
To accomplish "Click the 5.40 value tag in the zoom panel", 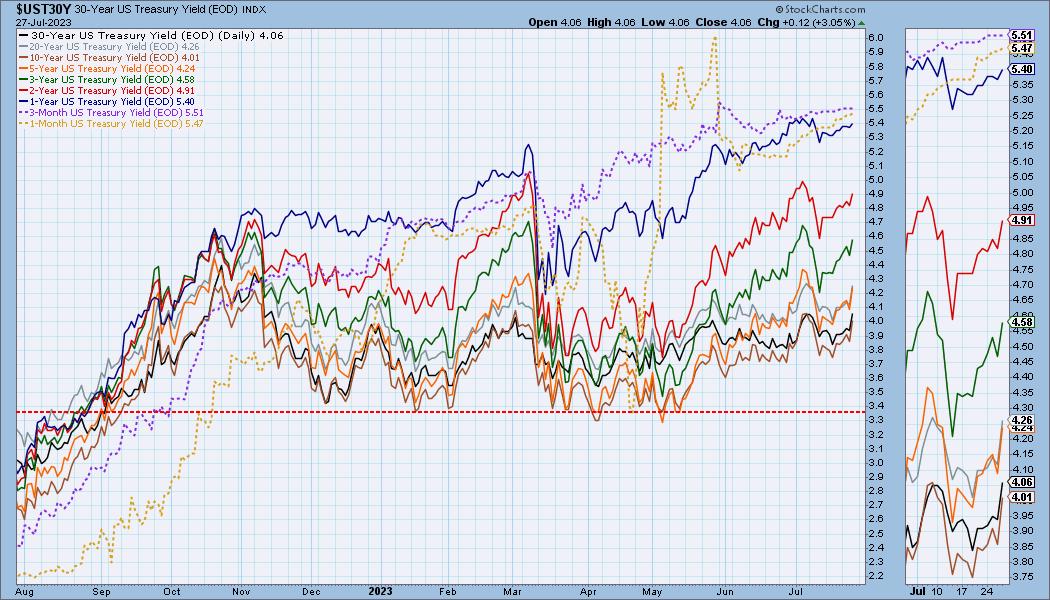I will point(1023,70).
